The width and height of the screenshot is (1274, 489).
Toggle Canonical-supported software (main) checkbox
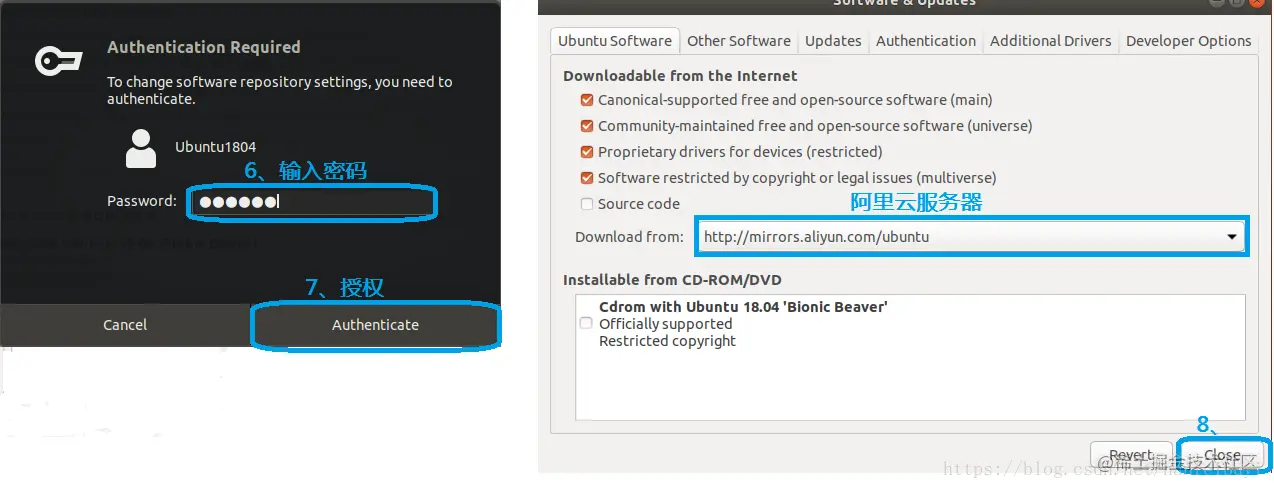tap(587, 100)
